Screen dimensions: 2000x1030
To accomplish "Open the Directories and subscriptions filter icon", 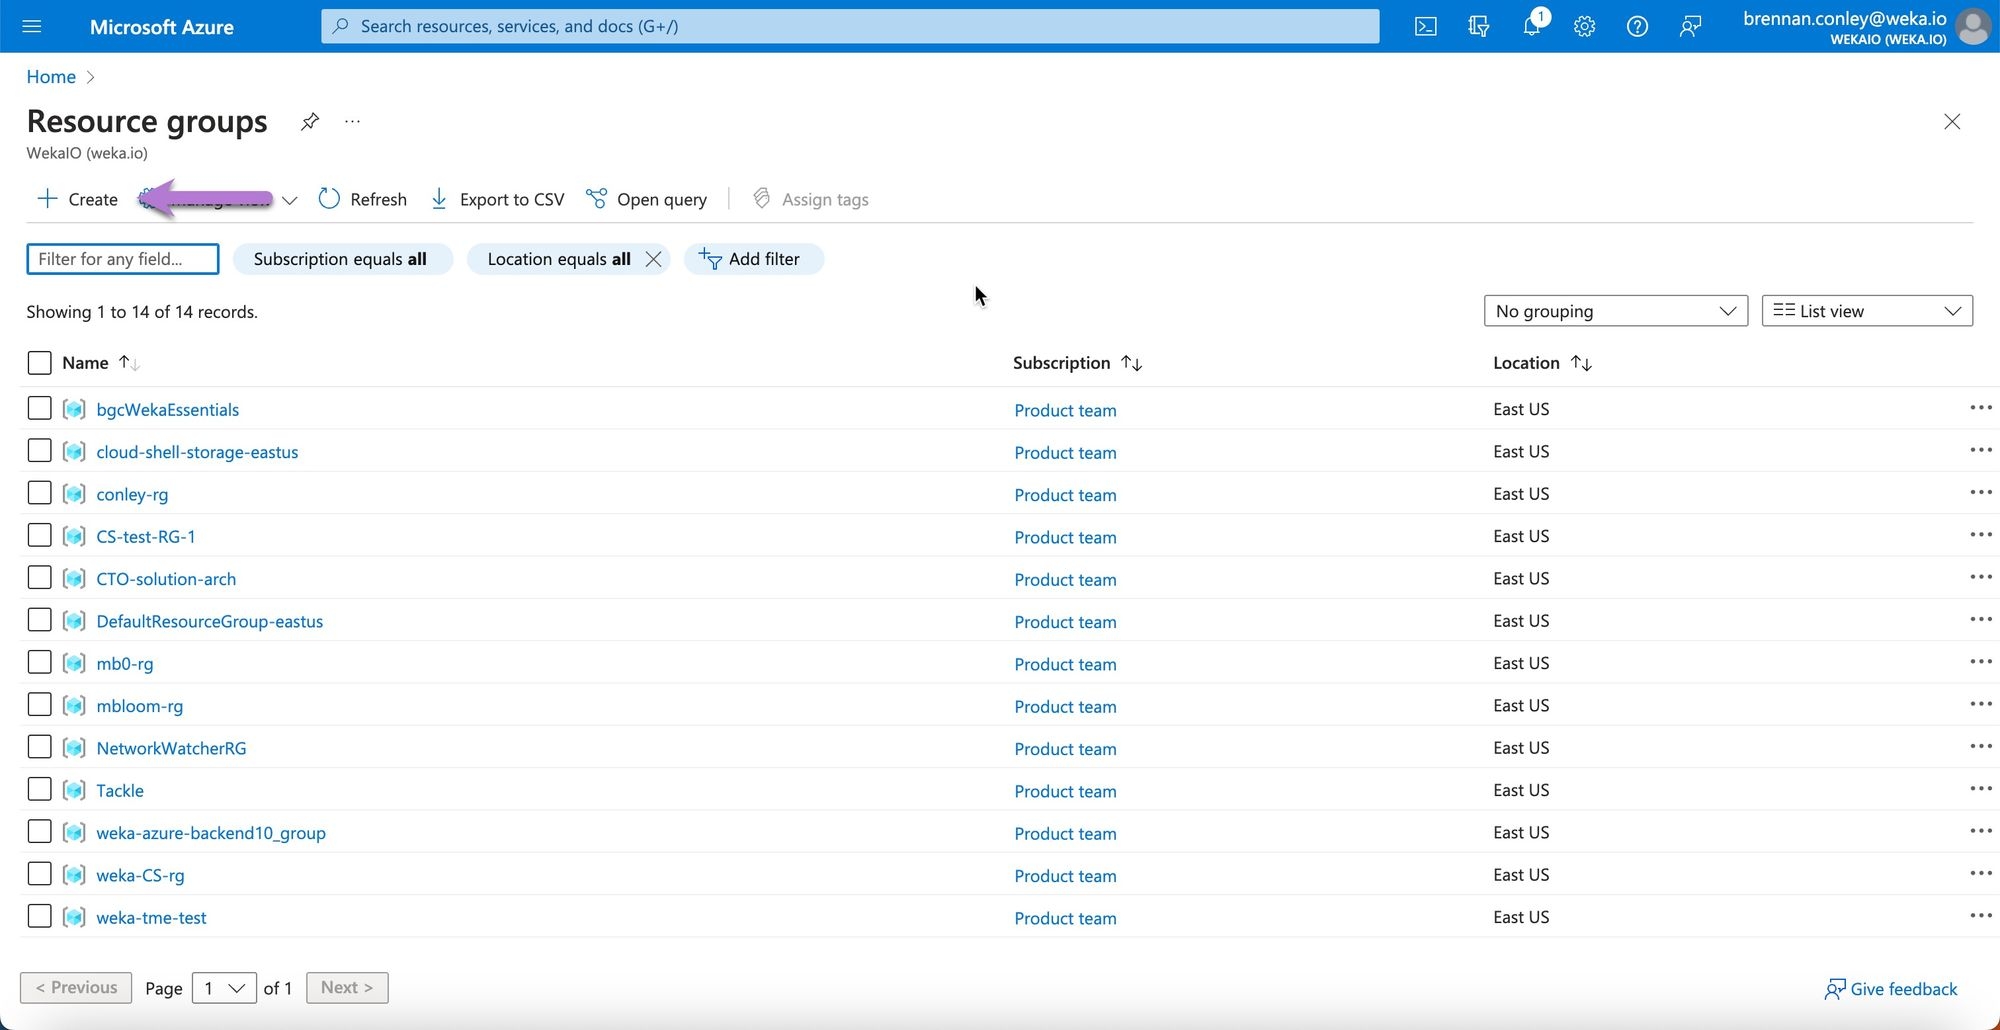I will pos(1478,27).
